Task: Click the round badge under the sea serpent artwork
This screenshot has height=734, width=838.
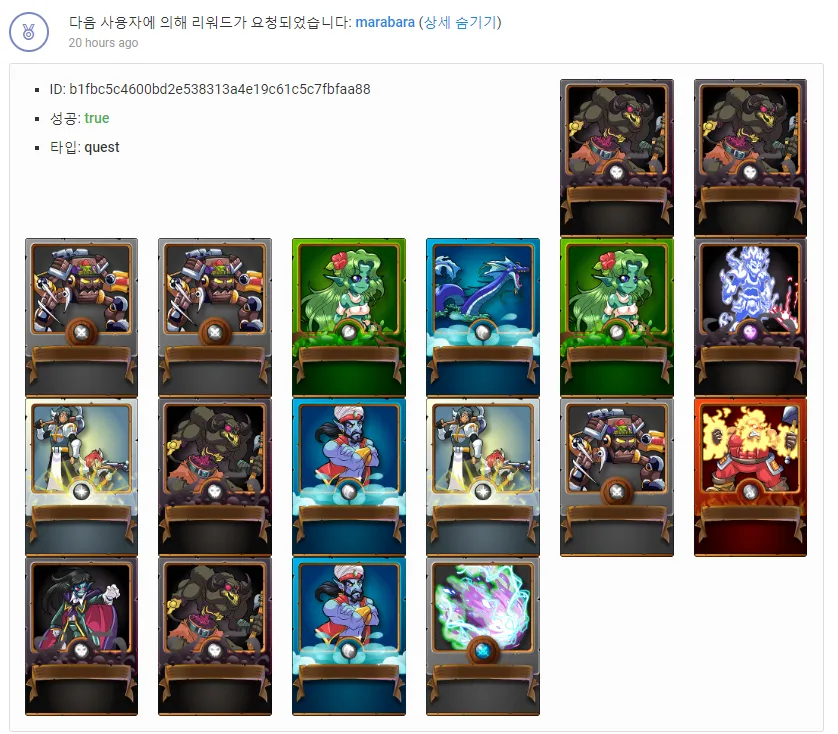Action: point(483,333)
